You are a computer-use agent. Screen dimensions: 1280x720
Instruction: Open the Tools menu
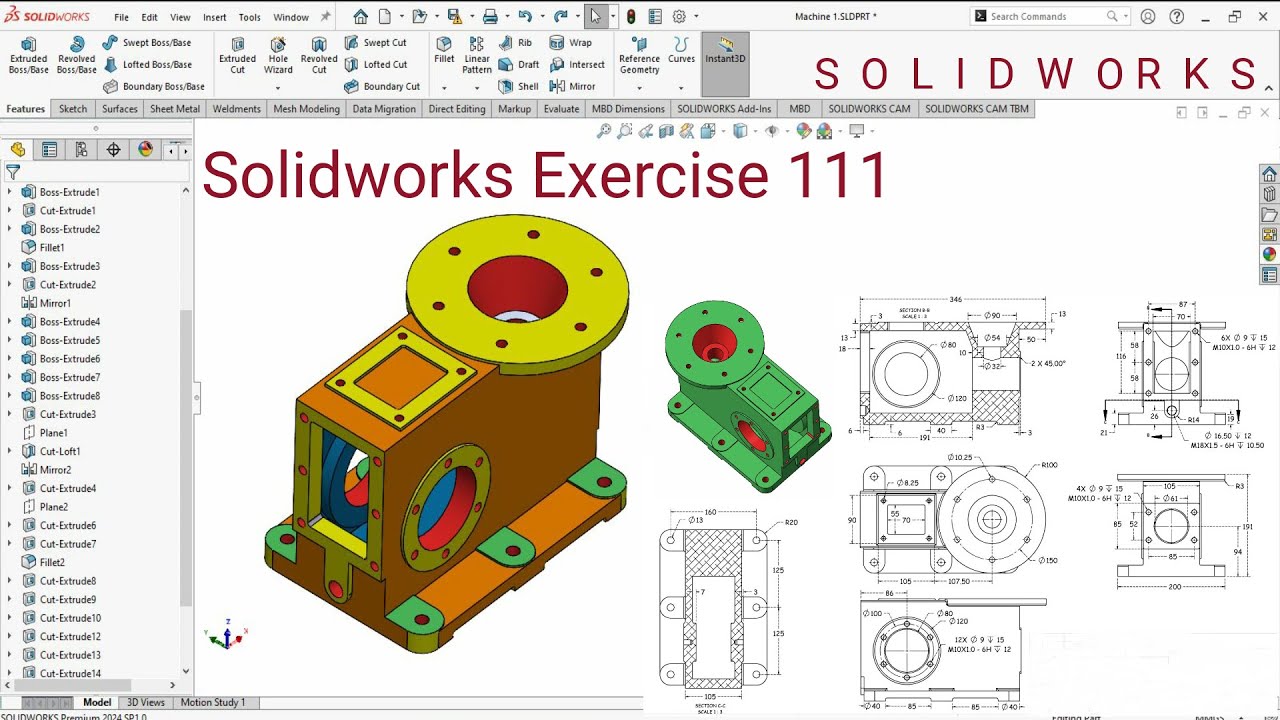tap(249, 17)
